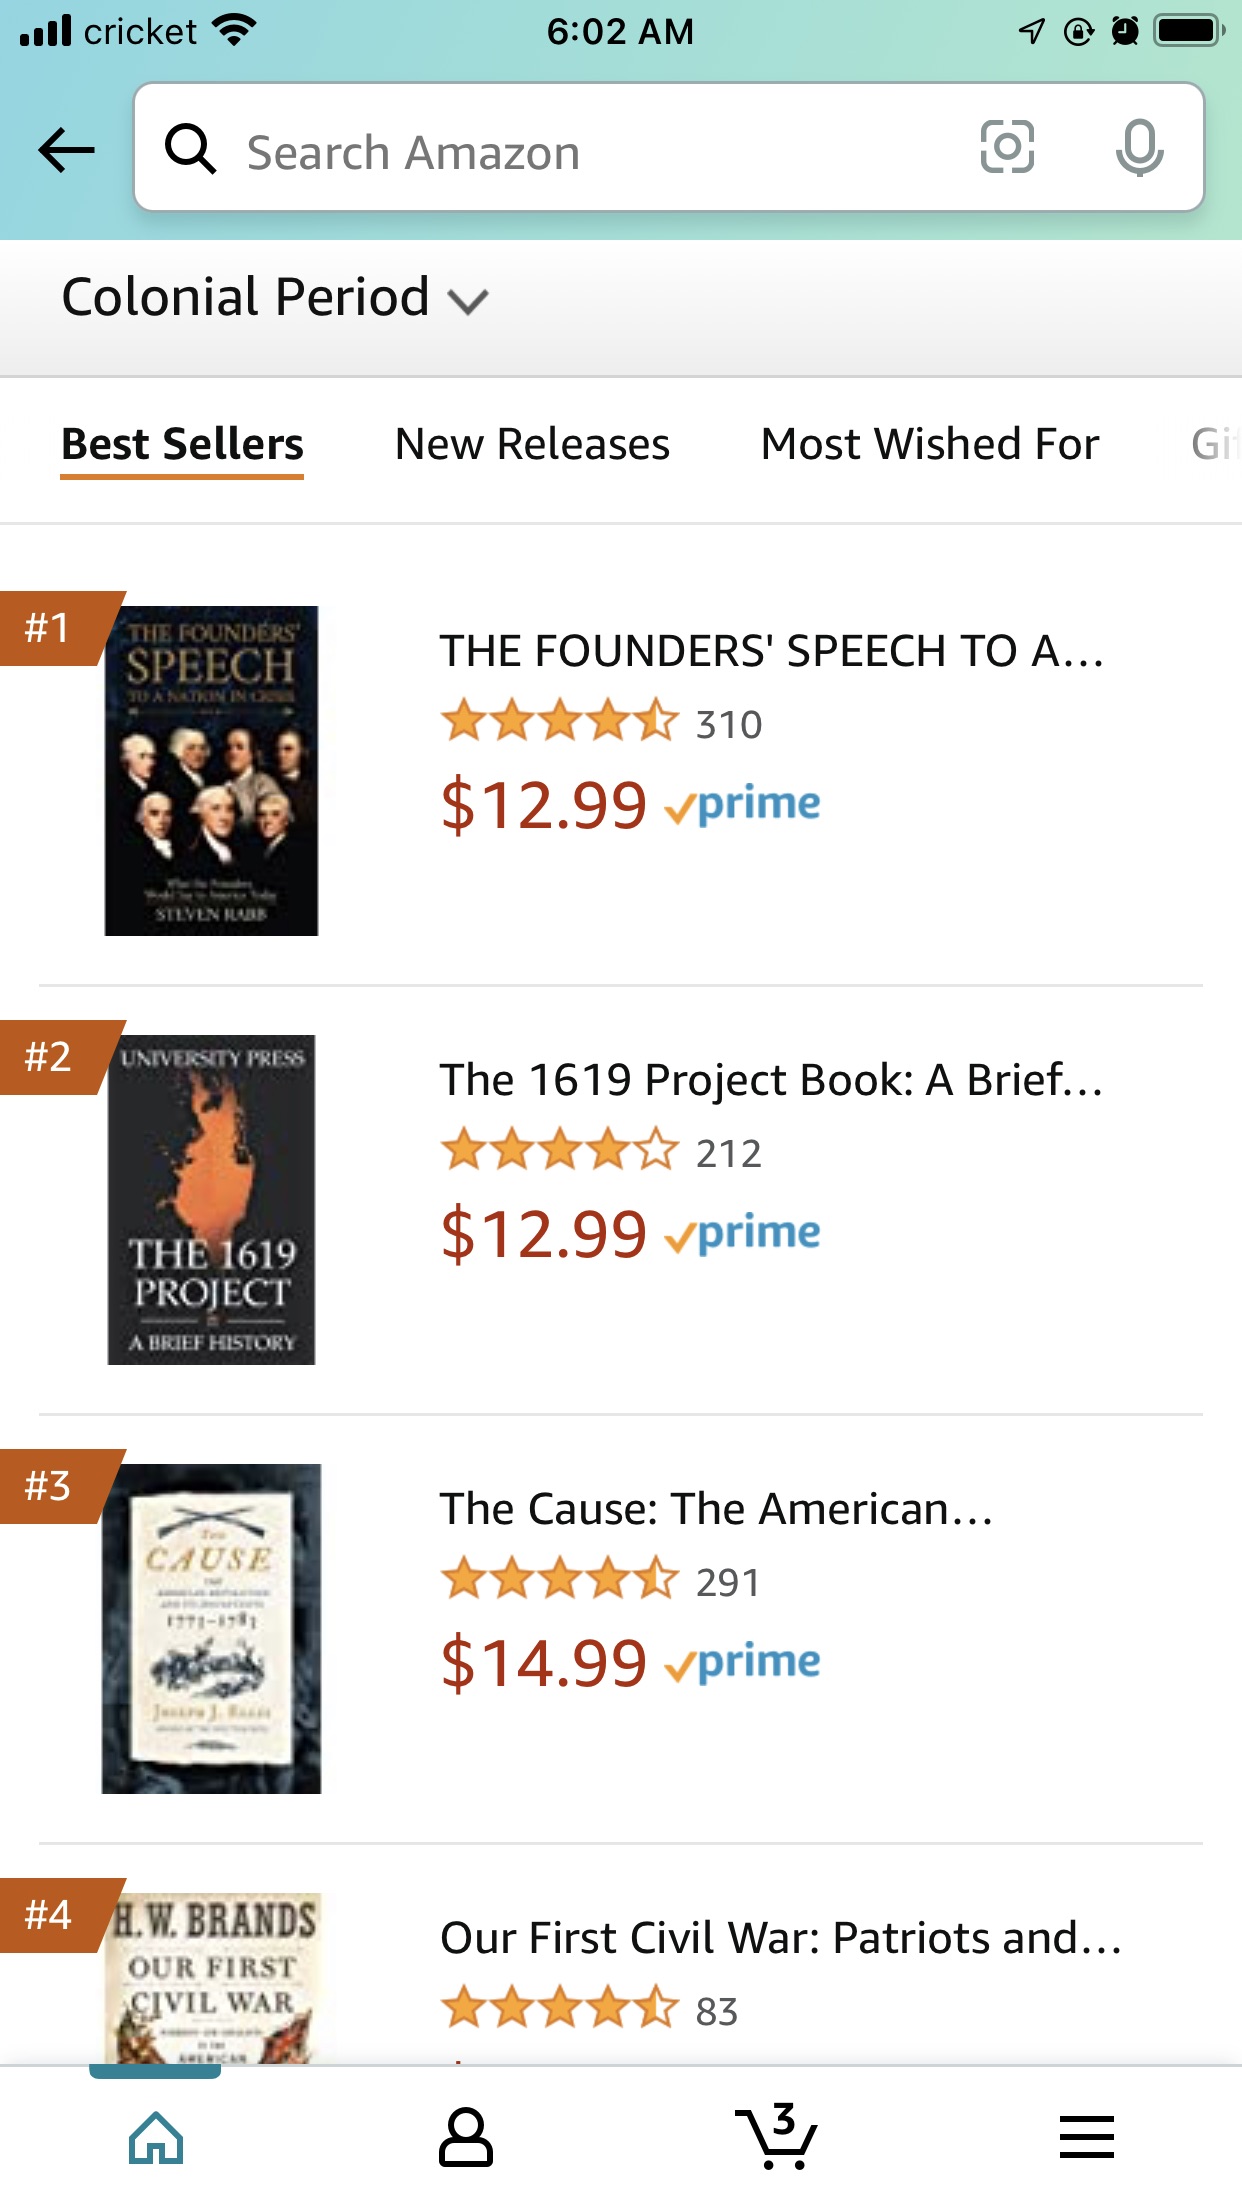Switch to Most Wished For tab

point(930,444)
